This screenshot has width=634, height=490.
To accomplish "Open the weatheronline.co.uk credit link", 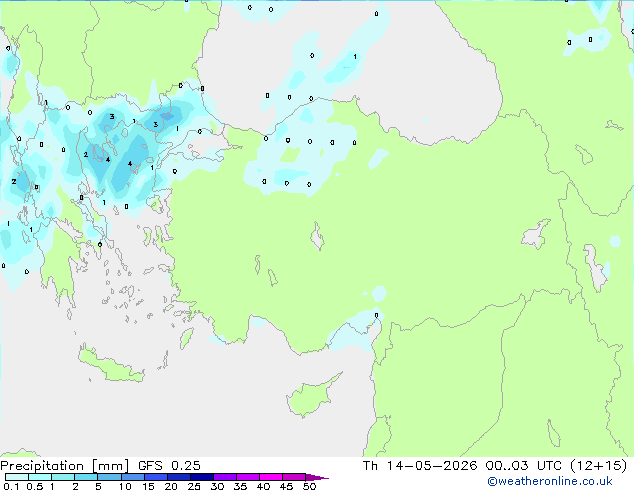I will click(x=550, y=481).
